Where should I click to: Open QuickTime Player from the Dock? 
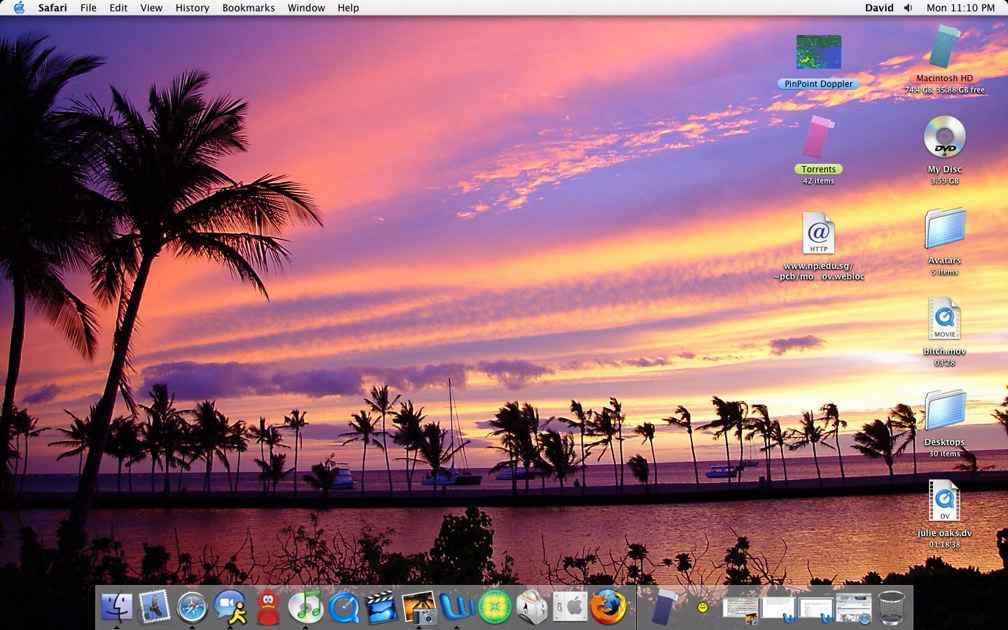point(344,608)
